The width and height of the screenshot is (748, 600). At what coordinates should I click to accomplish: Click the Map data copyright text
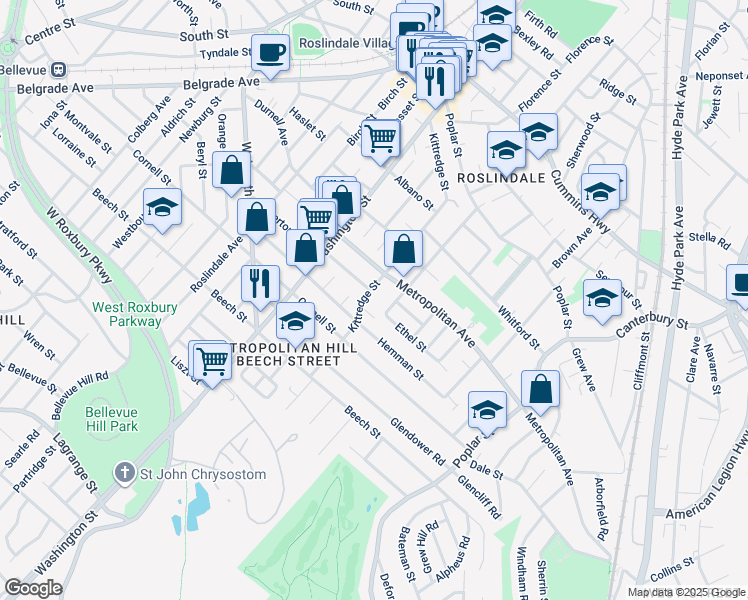pyautogui.click(x=686, y=593)
